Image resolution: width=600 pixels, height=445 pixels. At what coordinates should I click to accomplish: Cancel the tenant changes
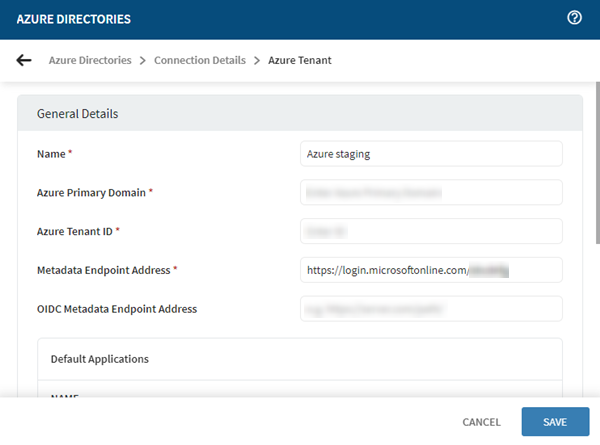[481, 422]
